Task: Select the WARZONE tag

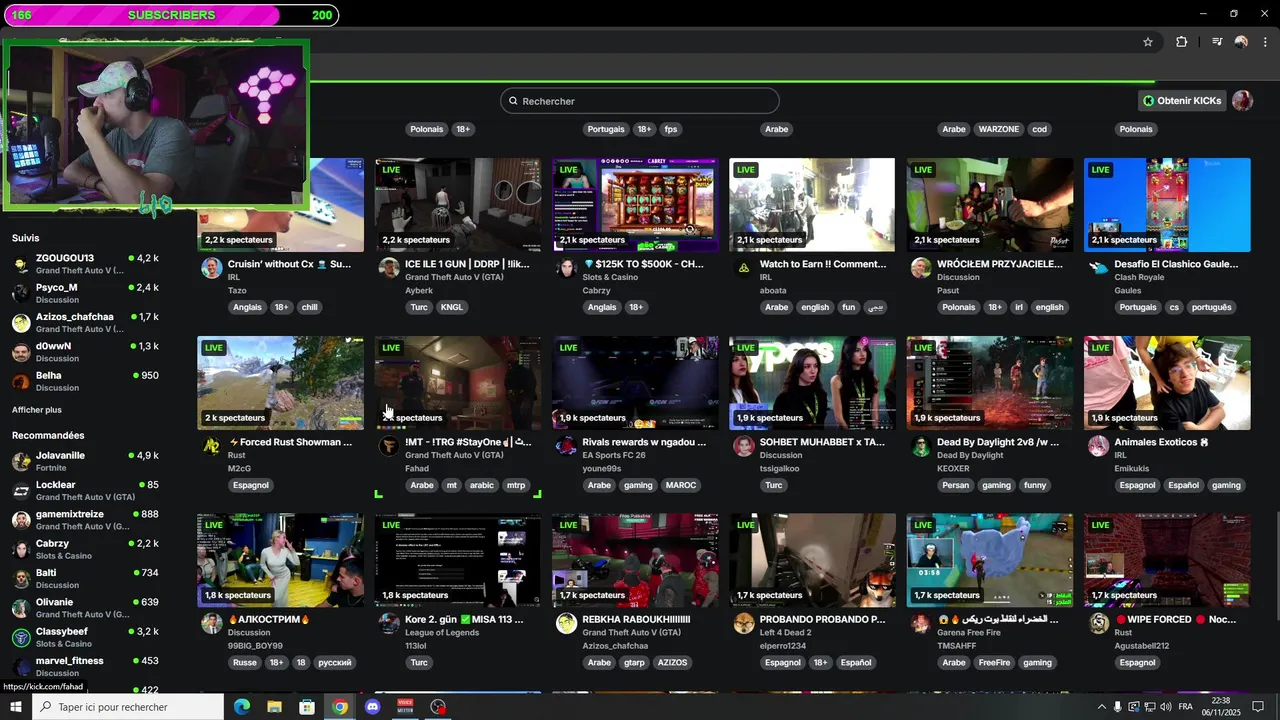Action: click(x=998, y=129)
